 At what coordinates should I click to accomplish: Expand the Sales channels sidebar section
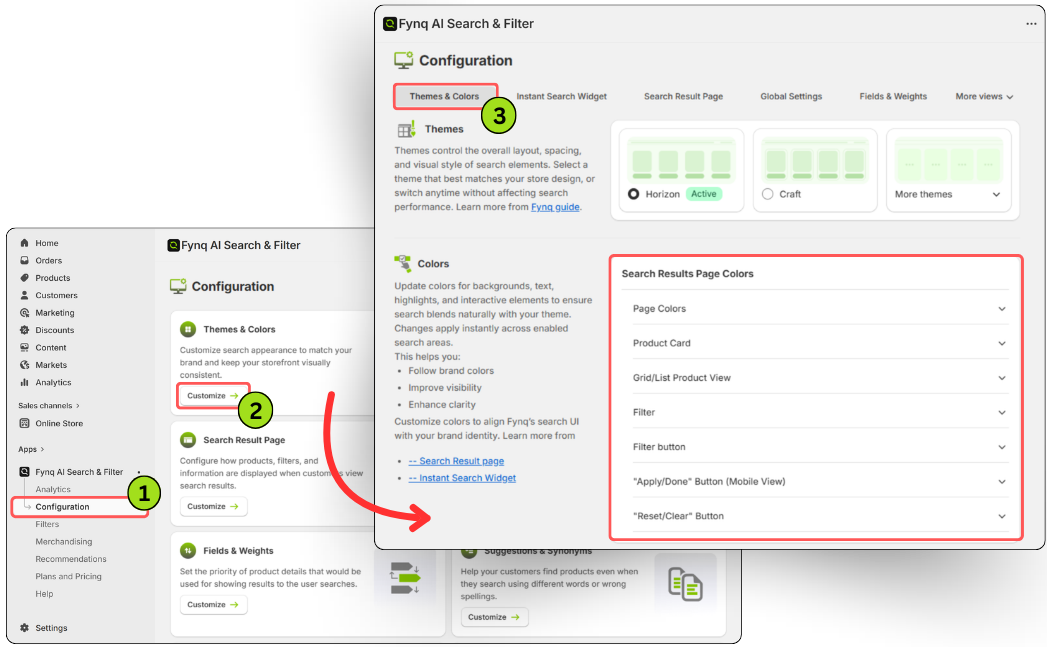coord(49,405)
